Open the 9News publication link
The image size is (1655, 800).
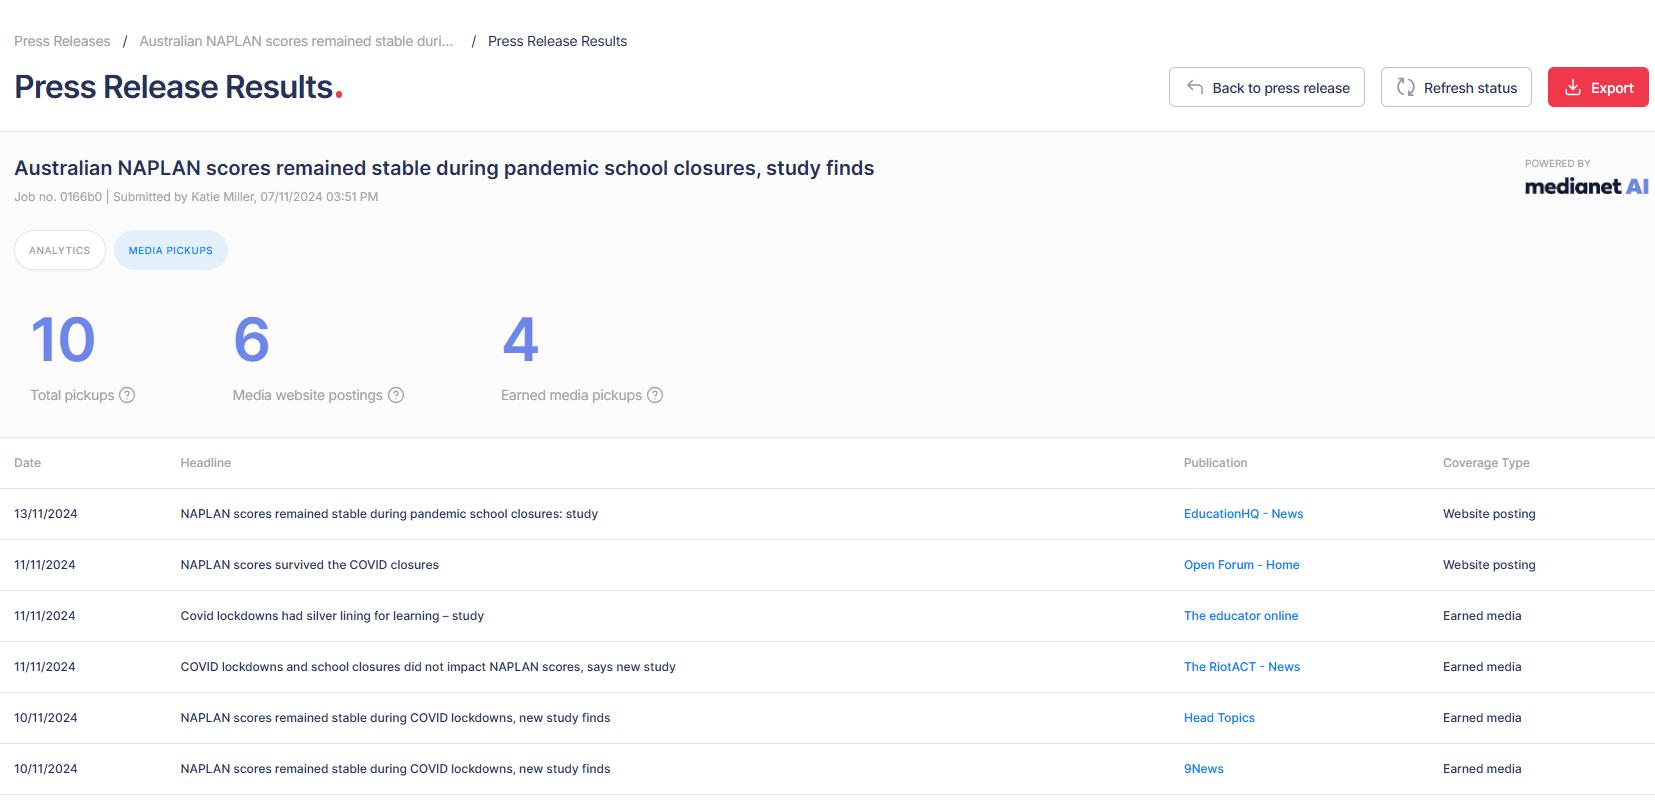tap(1204, 769)
